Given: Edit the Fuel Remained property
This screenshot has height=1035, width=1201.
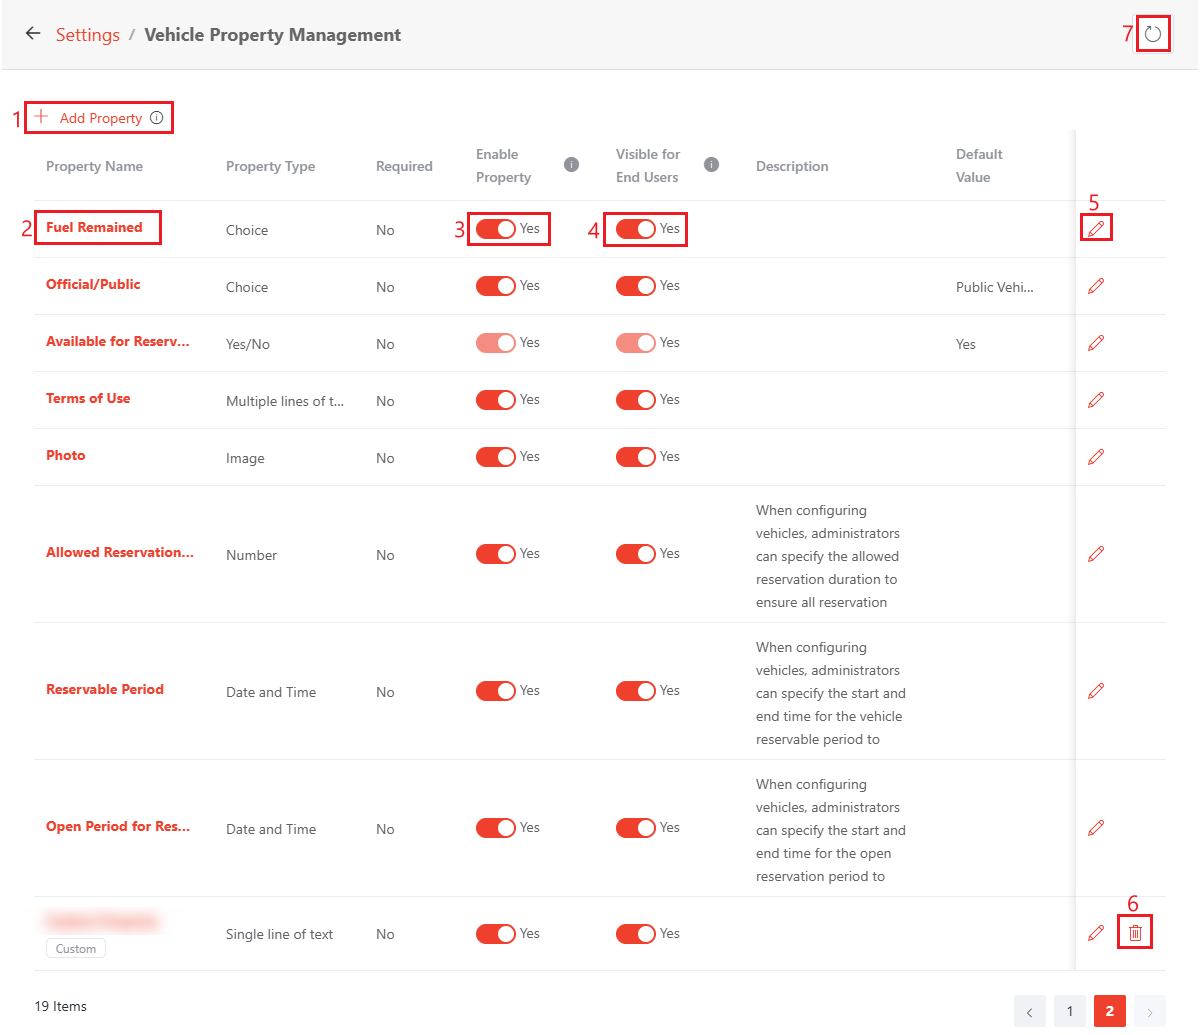Looking at the screenshot, I should click(x=1096, y=229).
